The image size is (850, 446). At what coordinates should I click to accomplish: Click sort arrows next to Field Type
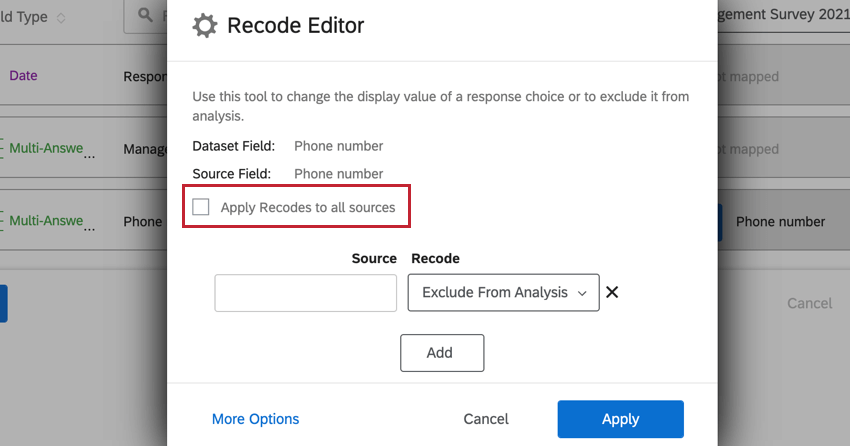pos(61,18)
